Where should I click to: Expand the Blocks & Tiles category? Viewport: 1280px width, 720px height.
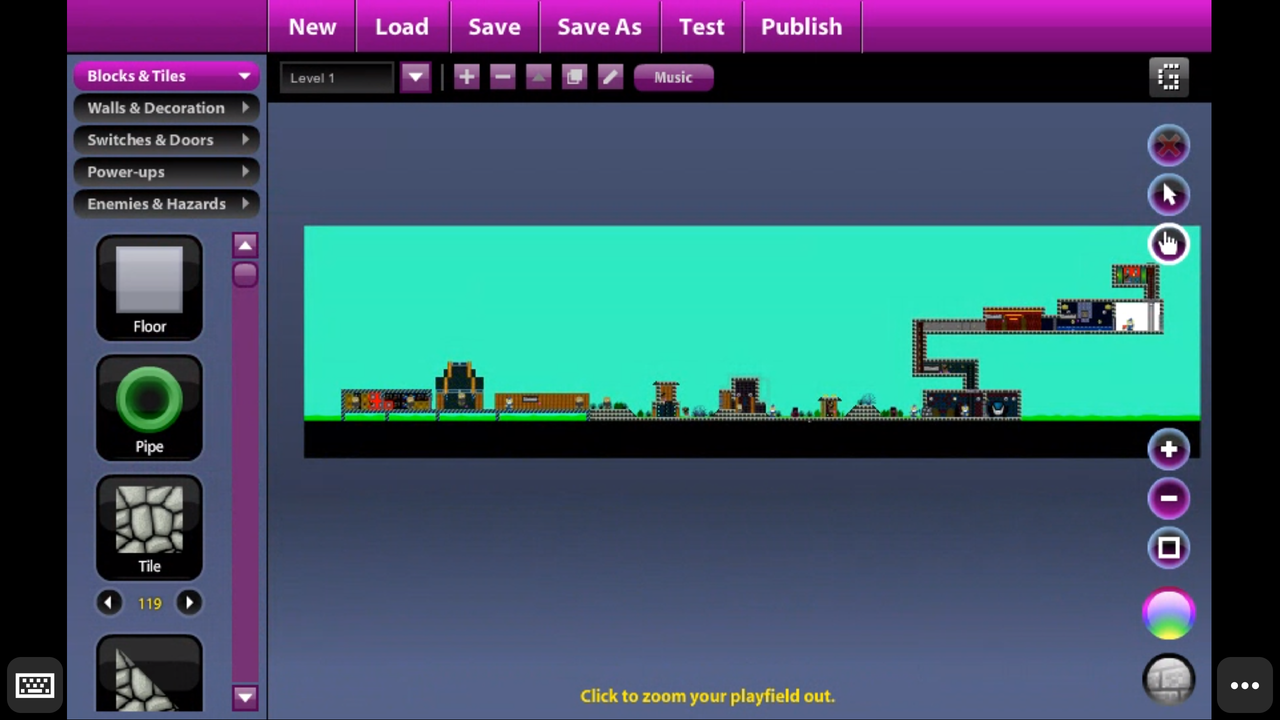tap(166, 76)
